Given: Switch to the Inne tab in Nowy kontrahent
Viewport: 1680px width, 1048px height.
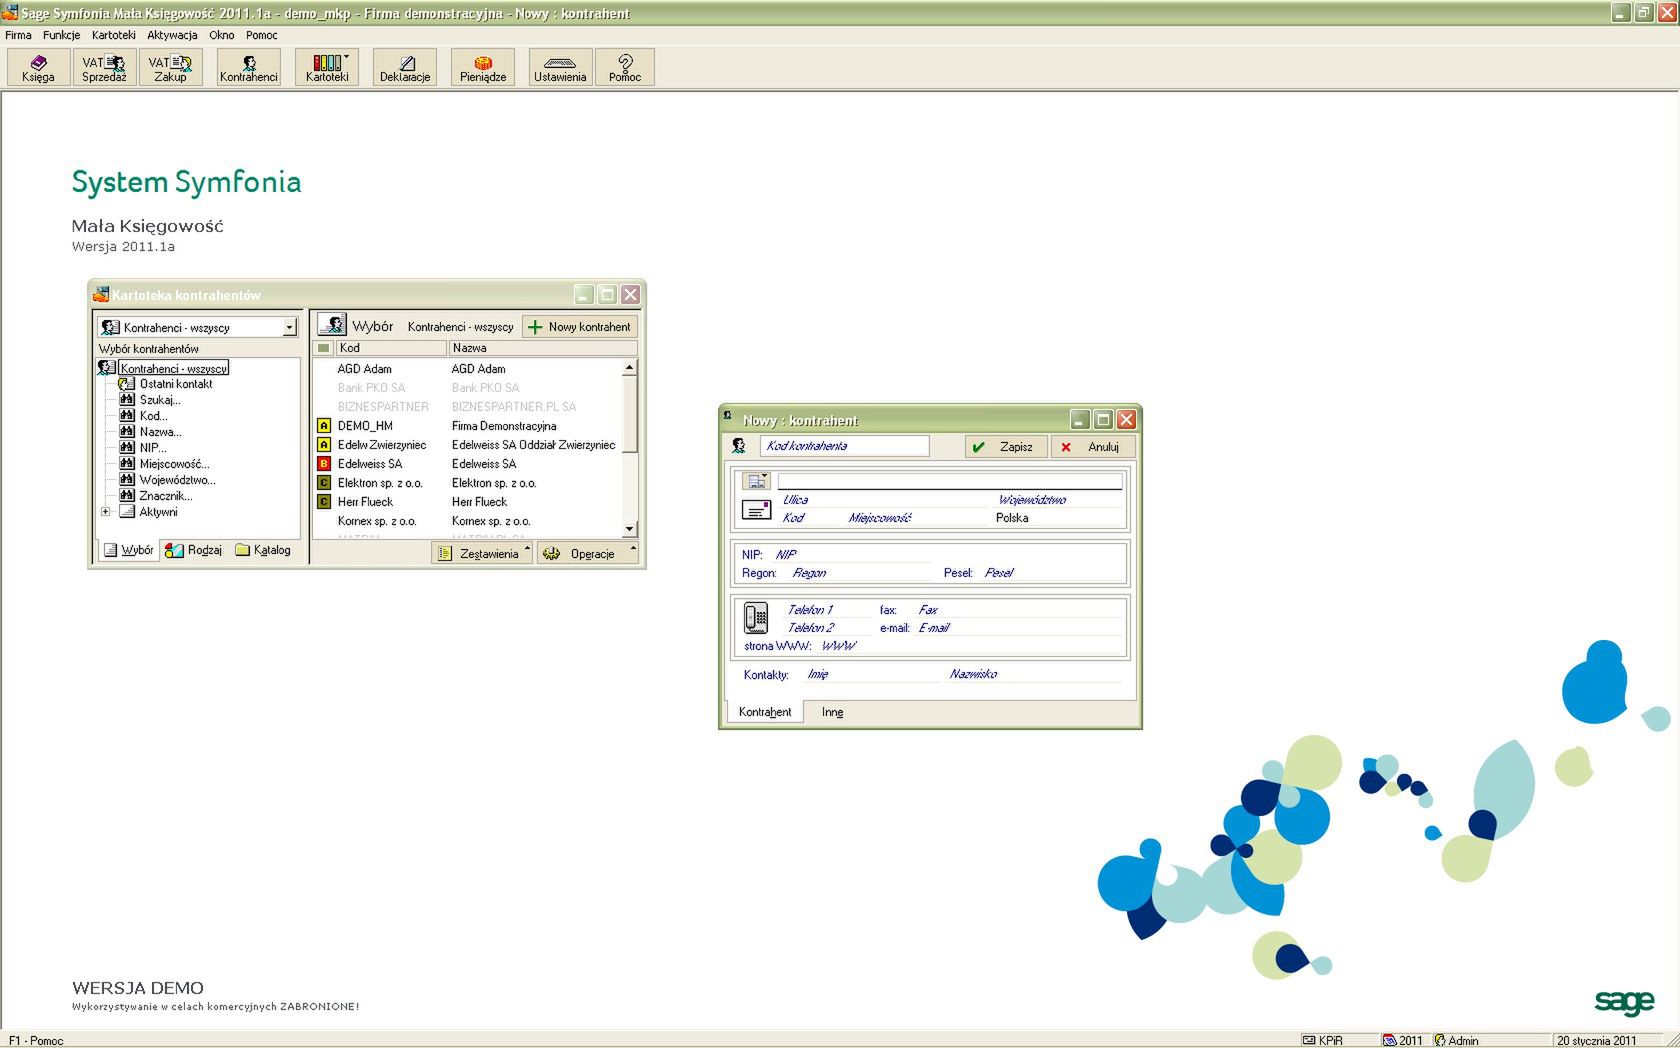Looking at the screenshot, I should (832, 712).
